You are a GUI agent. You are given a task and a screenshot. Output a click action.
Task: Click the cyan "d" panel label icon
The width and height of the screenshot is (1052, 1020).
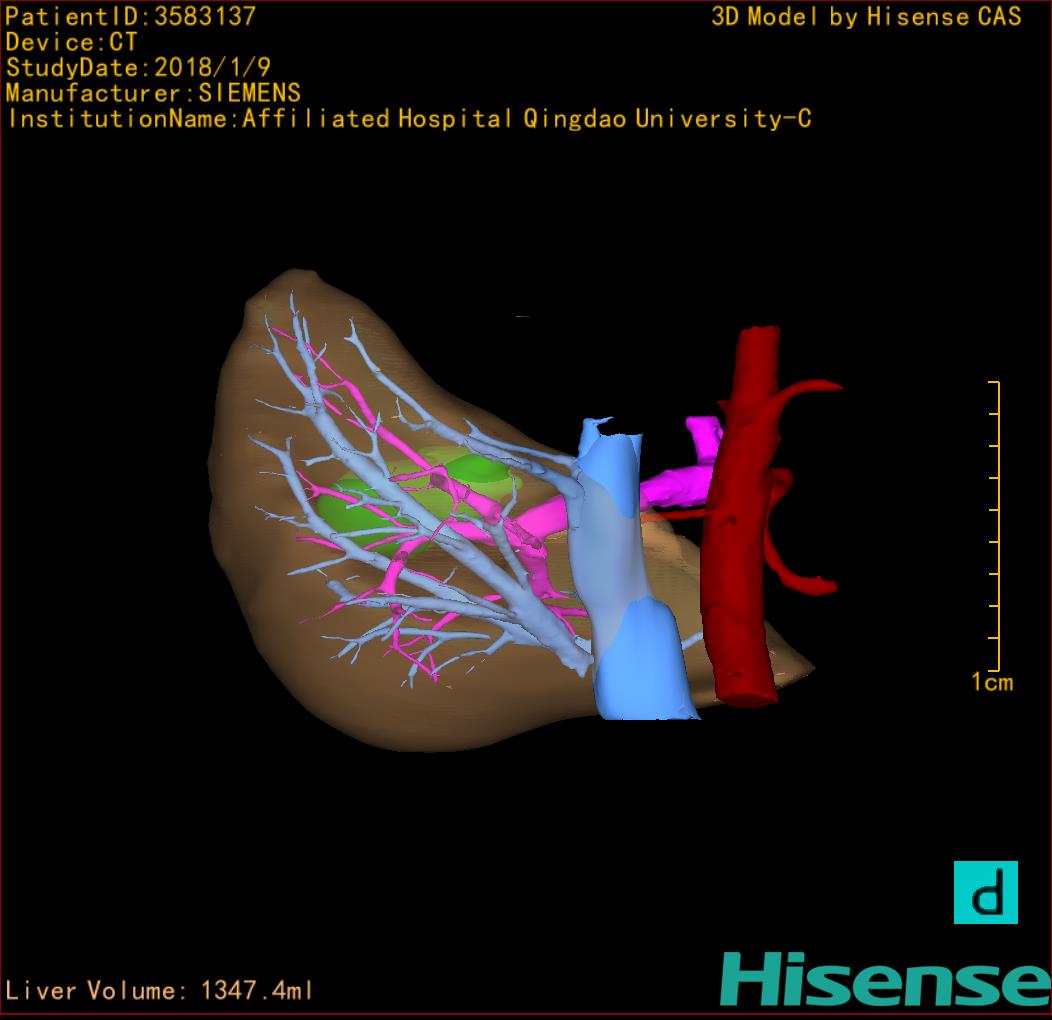985,892
